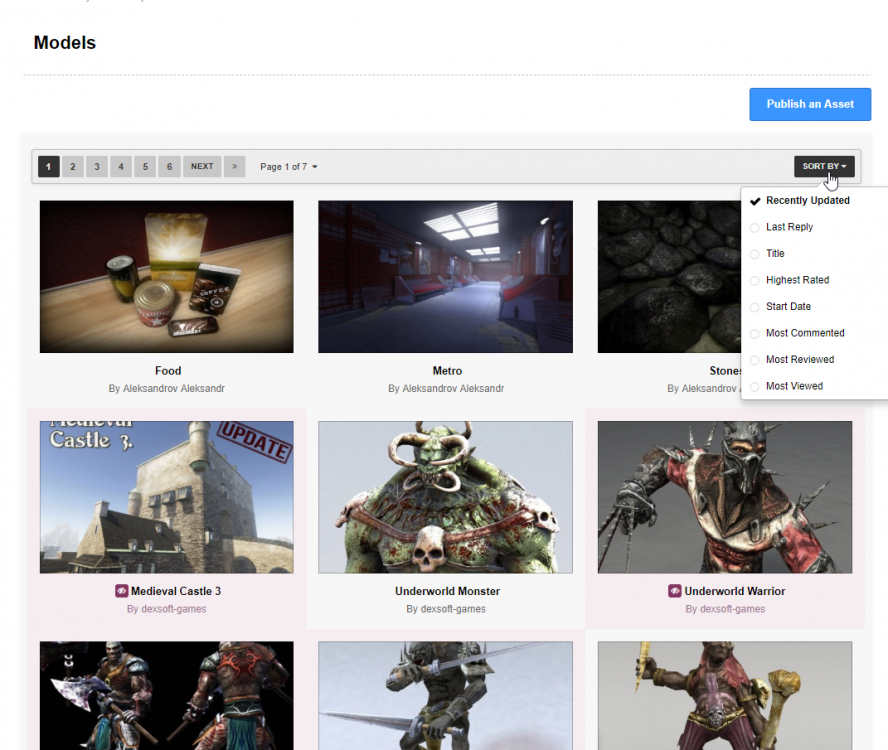
Task: Sort by Start Date
Action: (788, 307)
